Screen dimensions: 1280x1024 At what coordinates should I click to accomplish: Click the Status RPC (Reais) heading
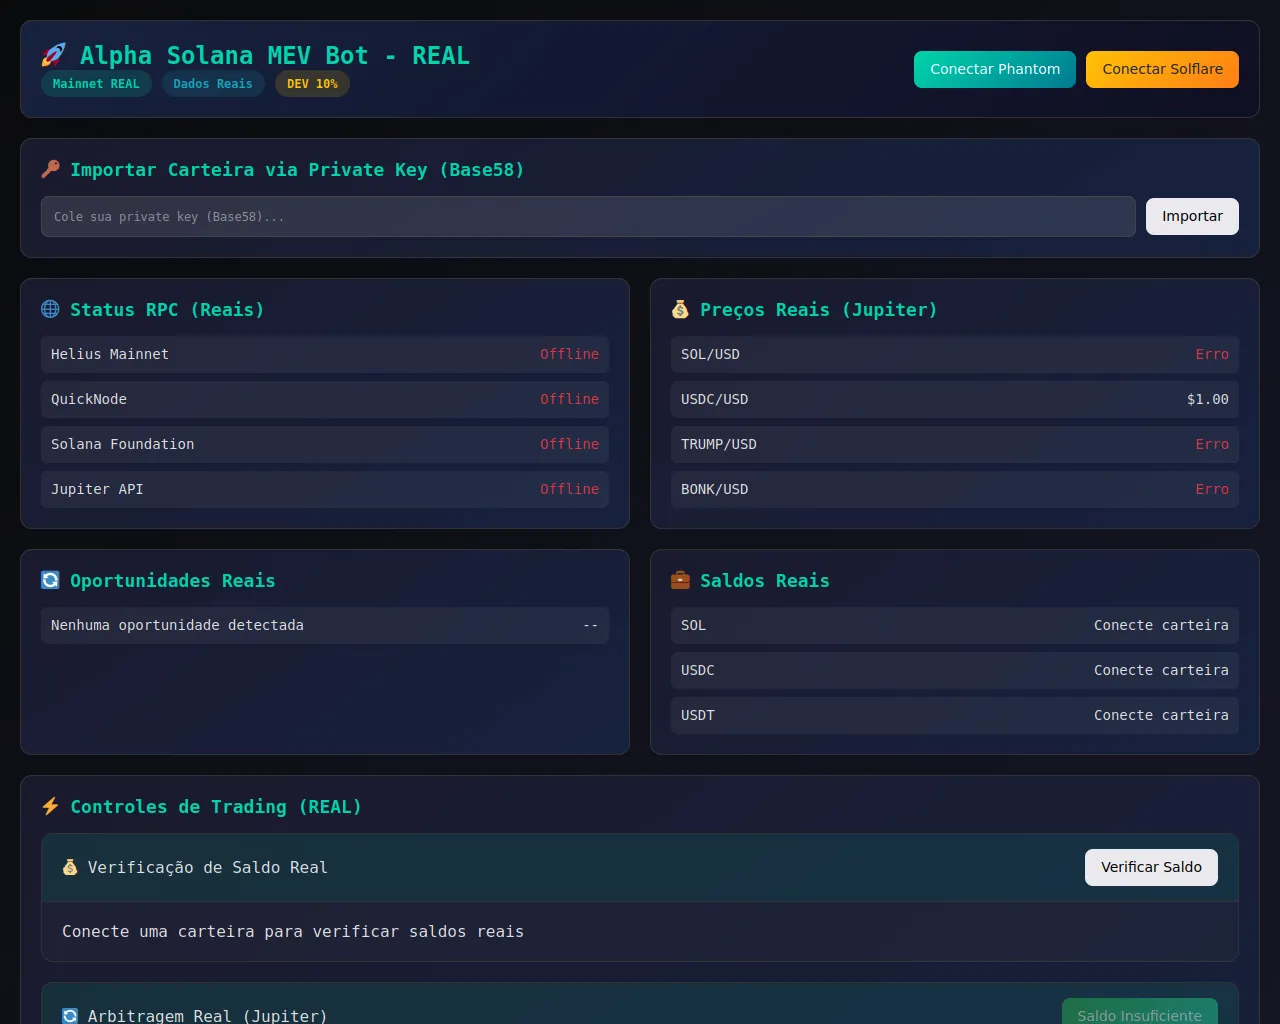167,309
